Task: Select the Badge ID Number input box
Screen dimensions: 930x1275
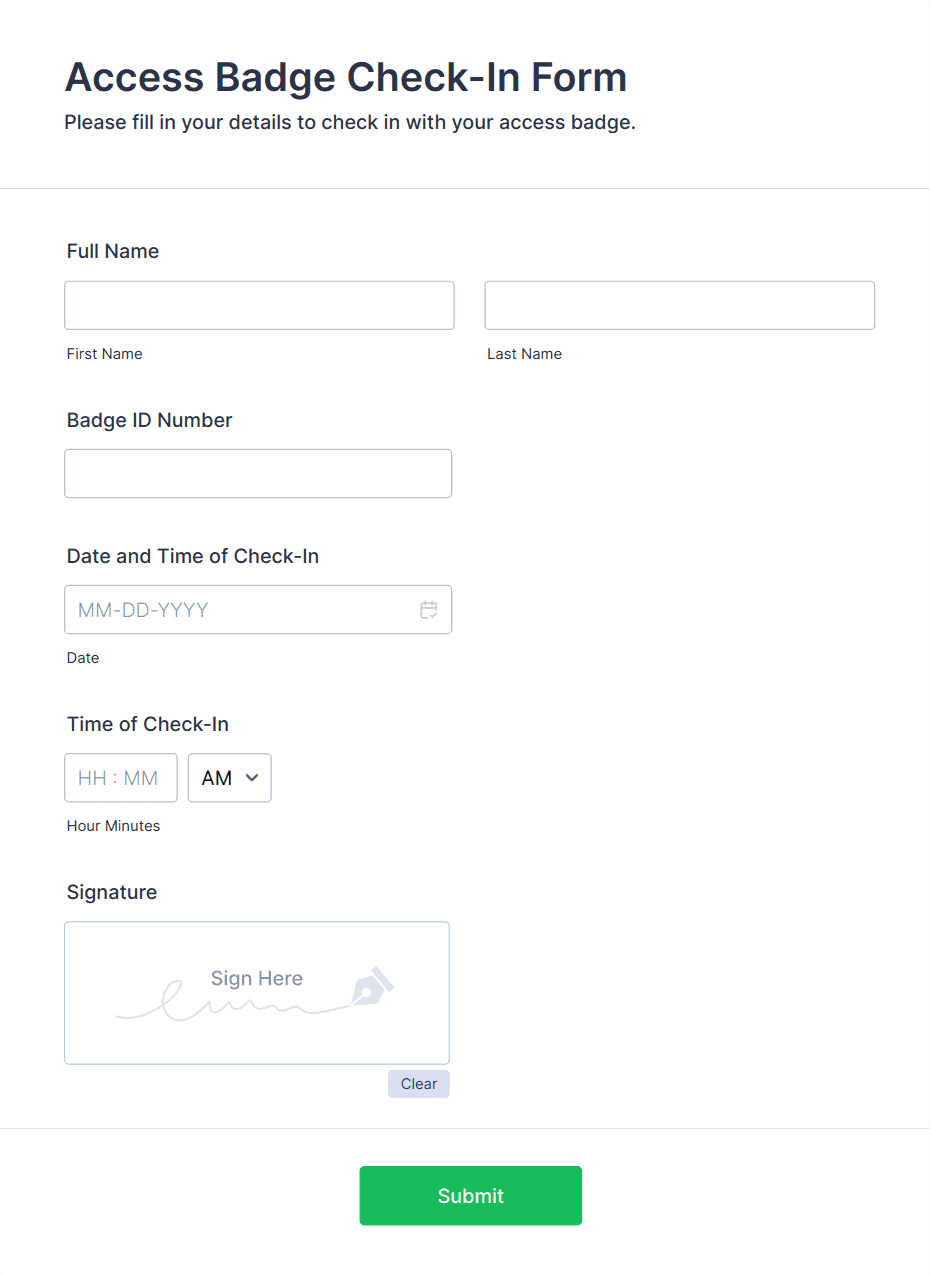Action: pos(258,473)
